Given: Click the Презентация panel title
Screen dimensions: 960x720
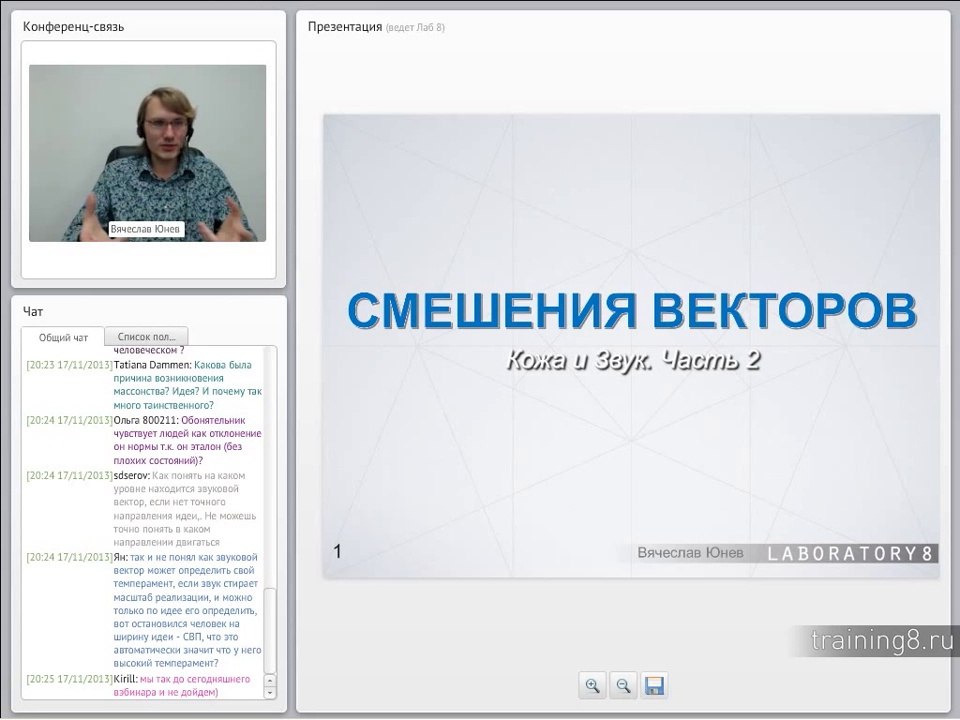Looking at the screenshot, I should [x=345, y=27].
